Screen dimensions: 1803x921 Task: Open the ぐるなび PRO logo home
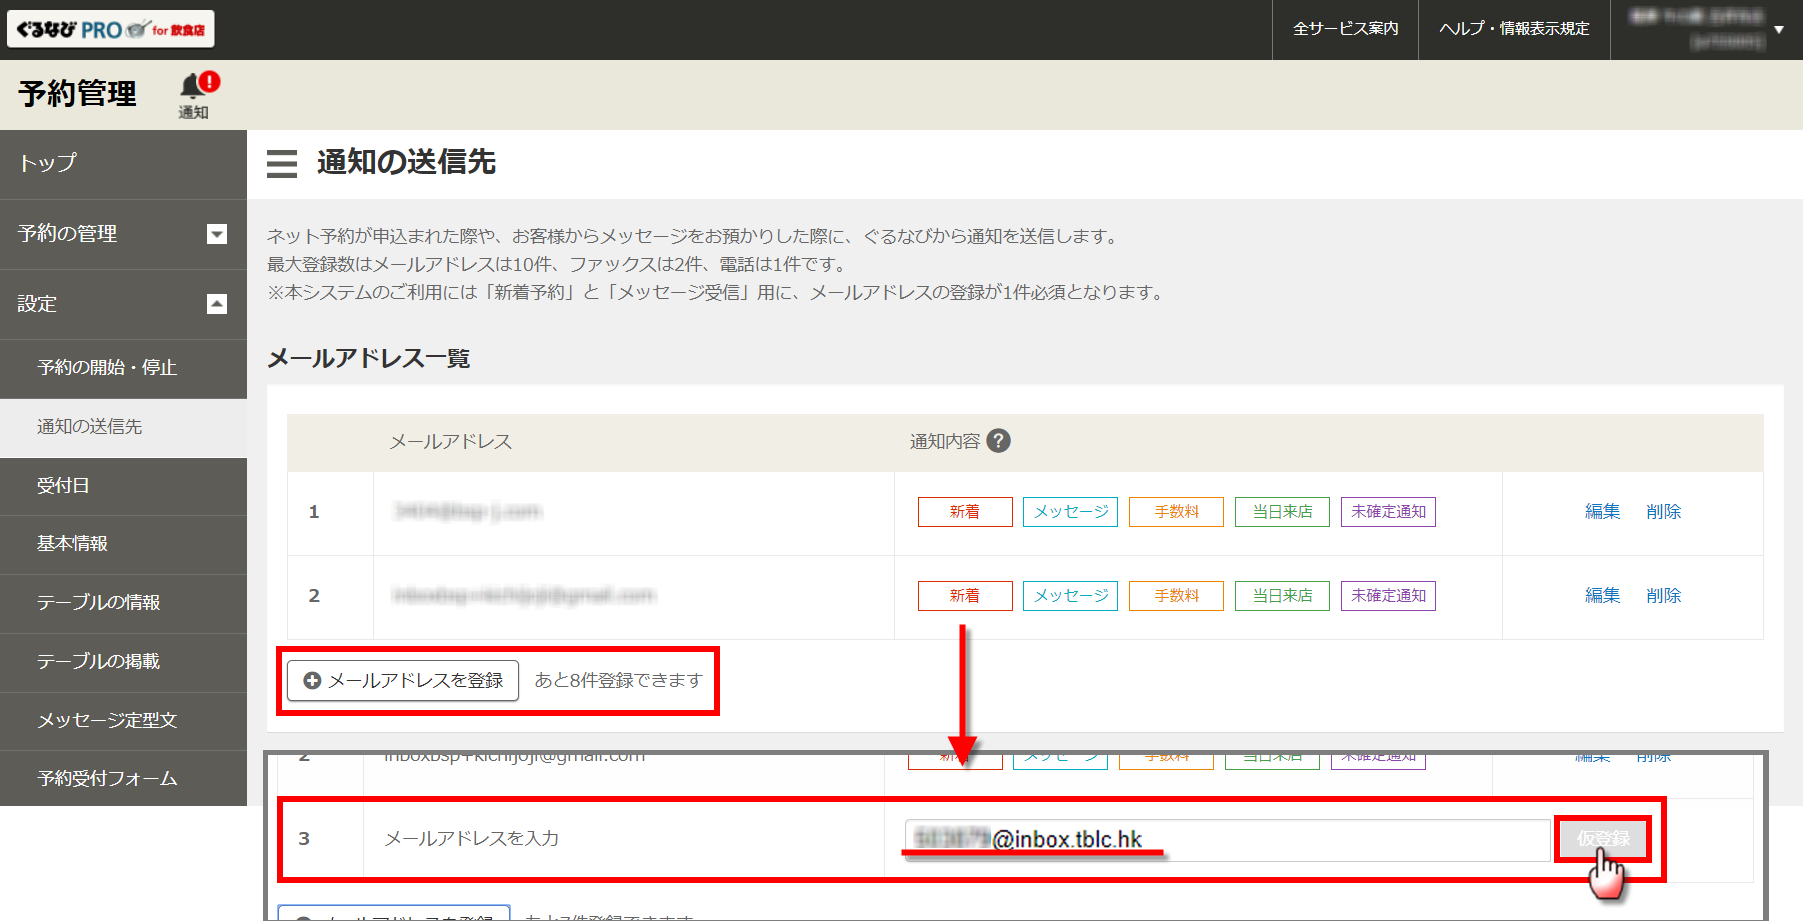(111, 29)
